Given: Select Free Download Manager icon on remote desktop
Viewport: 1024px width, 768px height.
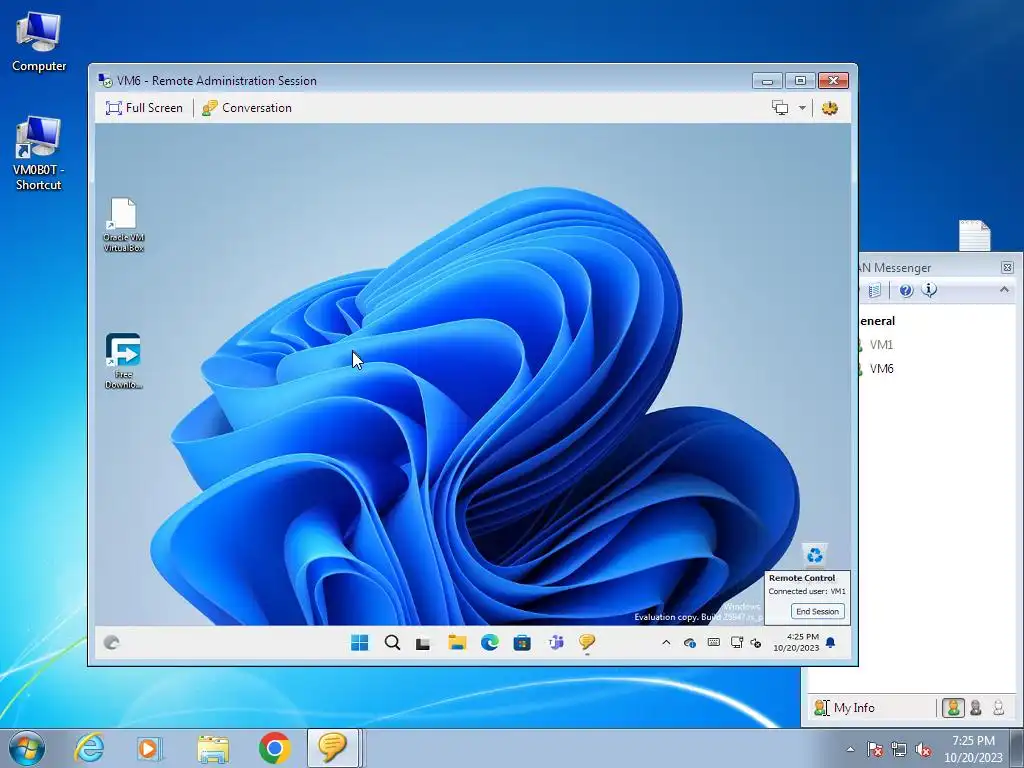Looking at the screenshot, I should [123, 361].
